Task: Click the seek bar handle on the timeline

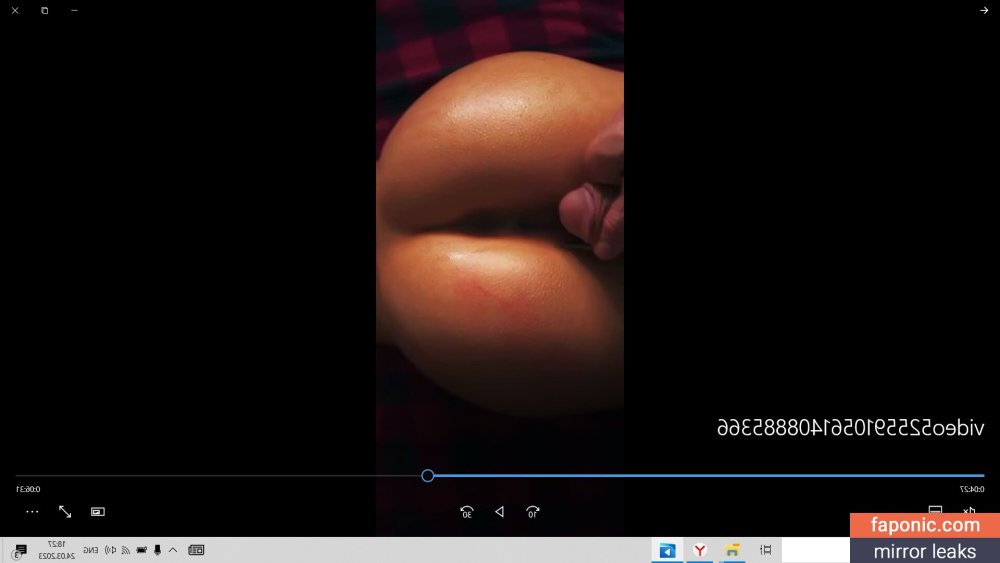Action: [427, 476]
